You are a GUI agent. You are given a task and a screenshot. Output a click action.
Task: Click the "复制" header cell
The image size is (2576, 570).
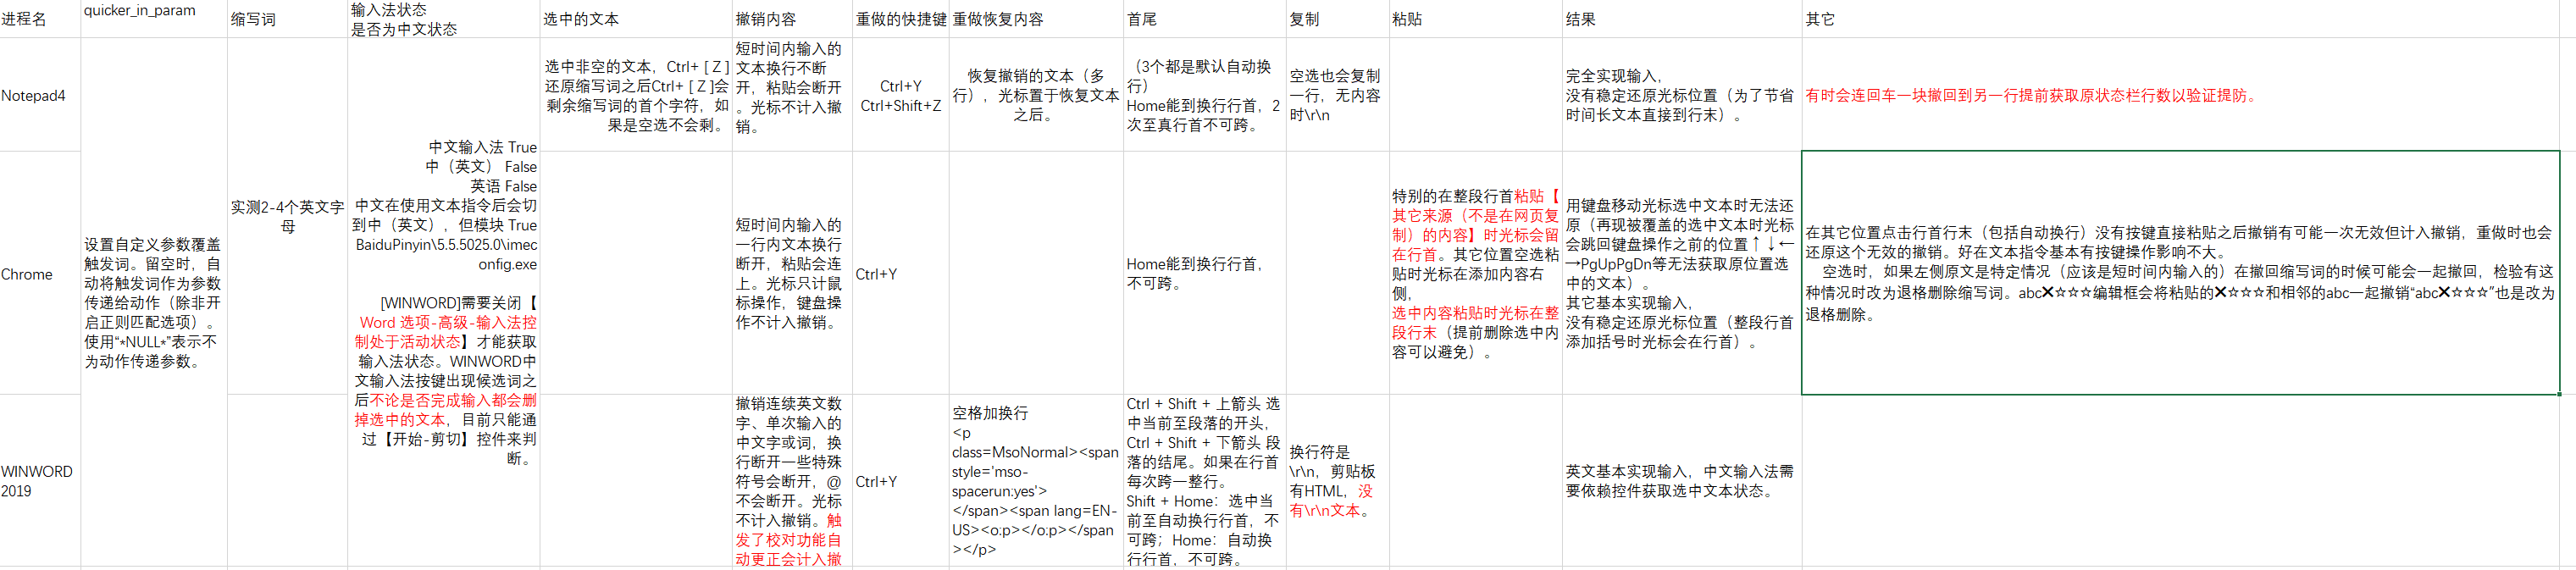point(1338,19)
